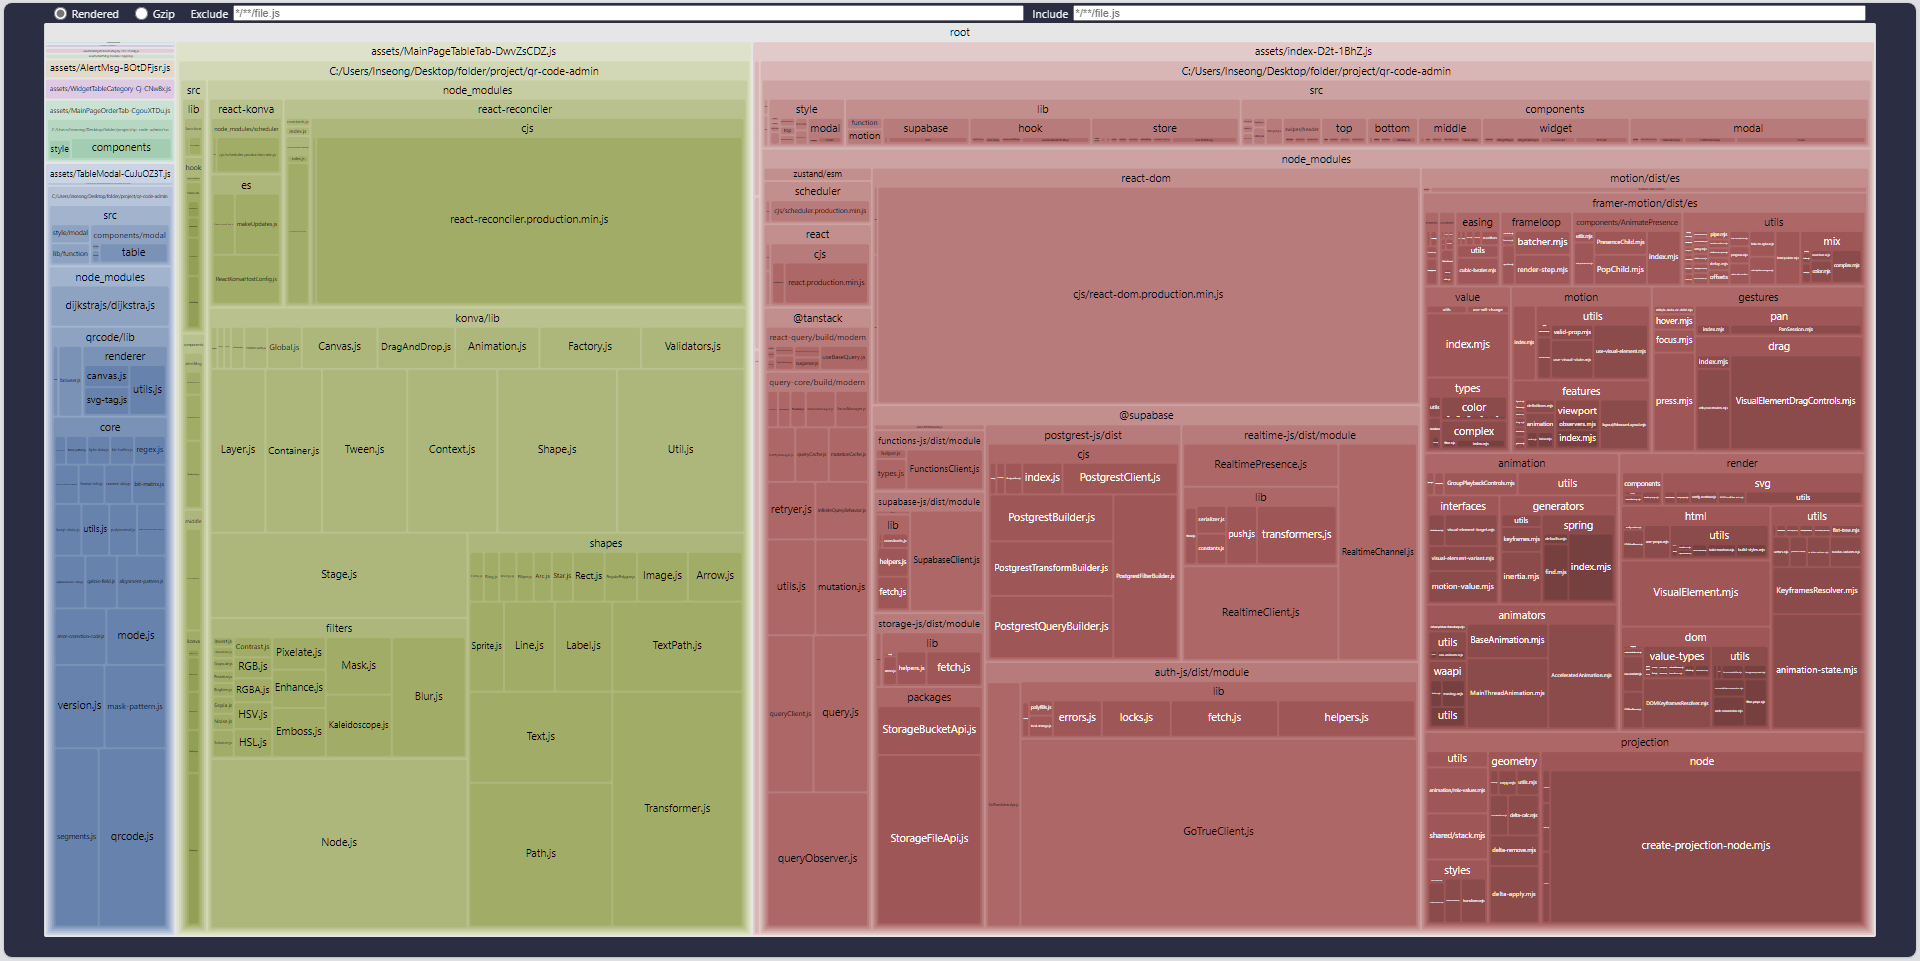The height and width of the screenshot is (961, 1920).
Task: Select react-reconciler.production.min.js module
Action: pos(529,220)
